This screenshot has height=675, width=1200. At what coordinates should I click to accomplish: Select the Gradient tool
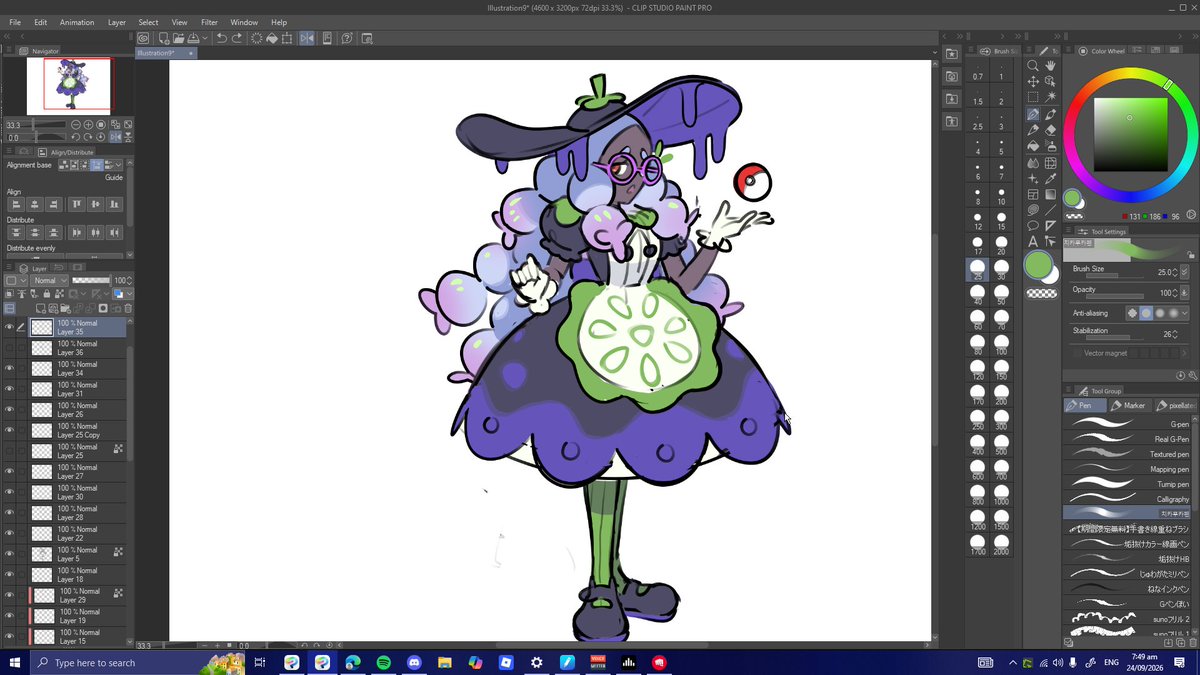click(1051, 193)
